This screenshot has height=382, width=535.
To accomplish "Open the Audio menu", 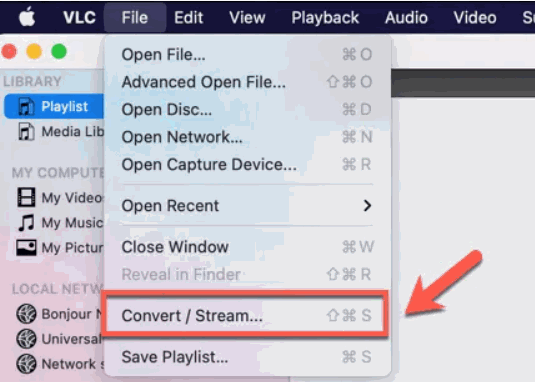I will click(406, 17).
